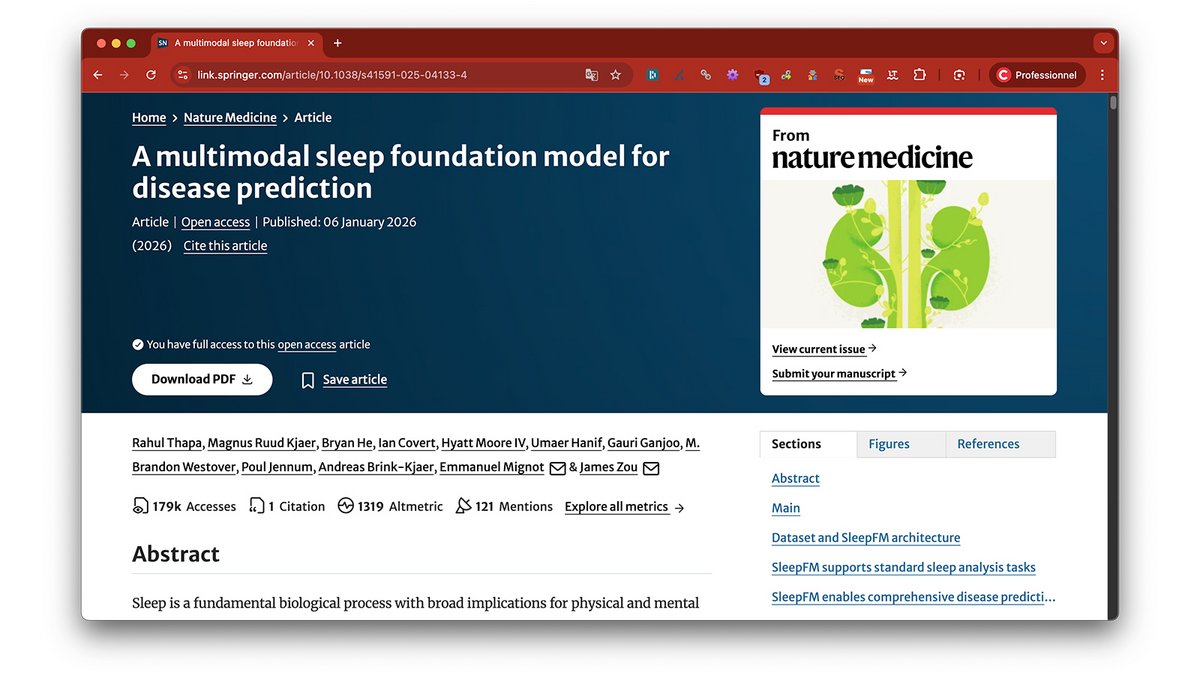Click the address bar URL field
1200x675 pixels.
(380, 75)
